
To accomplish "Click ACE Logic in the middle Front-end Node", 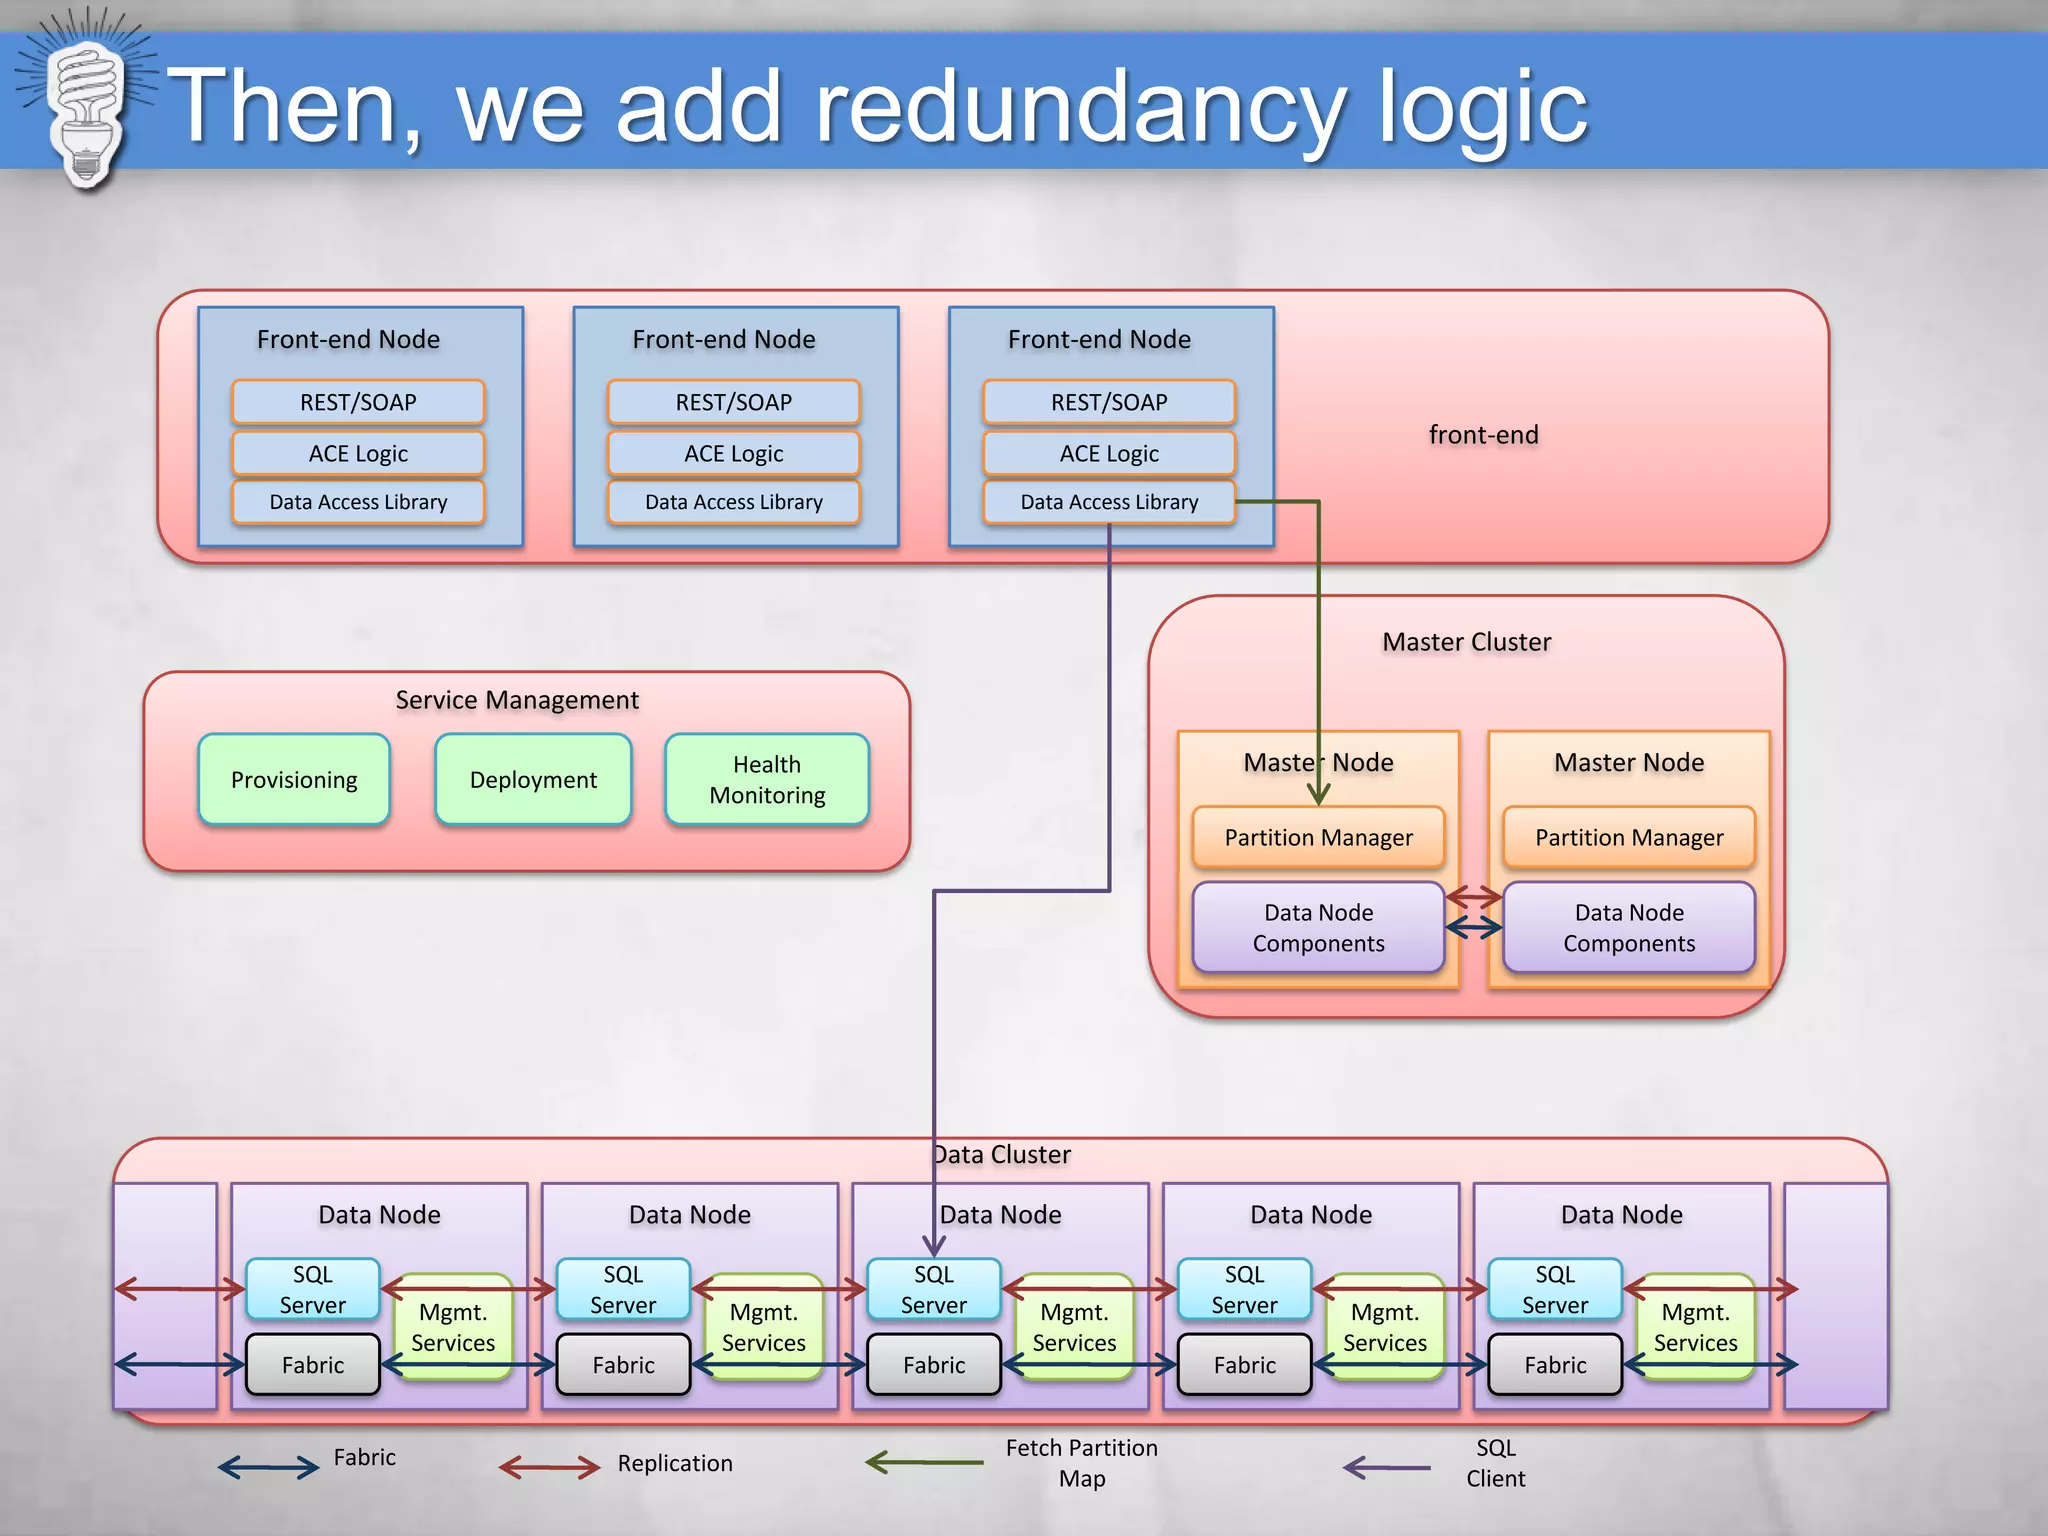I will tap(734, 453).
